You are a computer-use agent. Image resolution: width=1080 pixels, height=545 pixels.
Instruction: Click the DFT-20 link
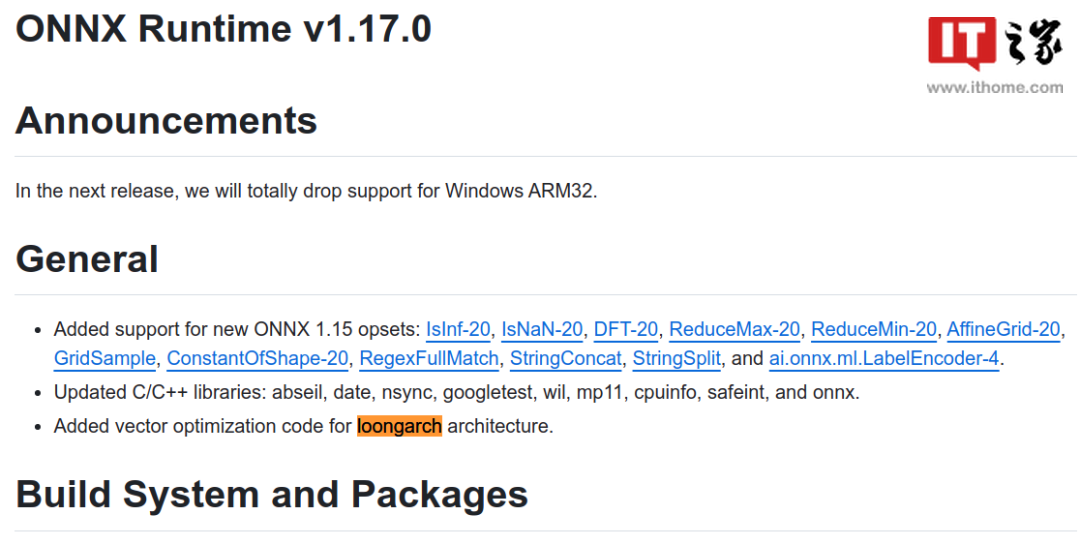[626, 329]
